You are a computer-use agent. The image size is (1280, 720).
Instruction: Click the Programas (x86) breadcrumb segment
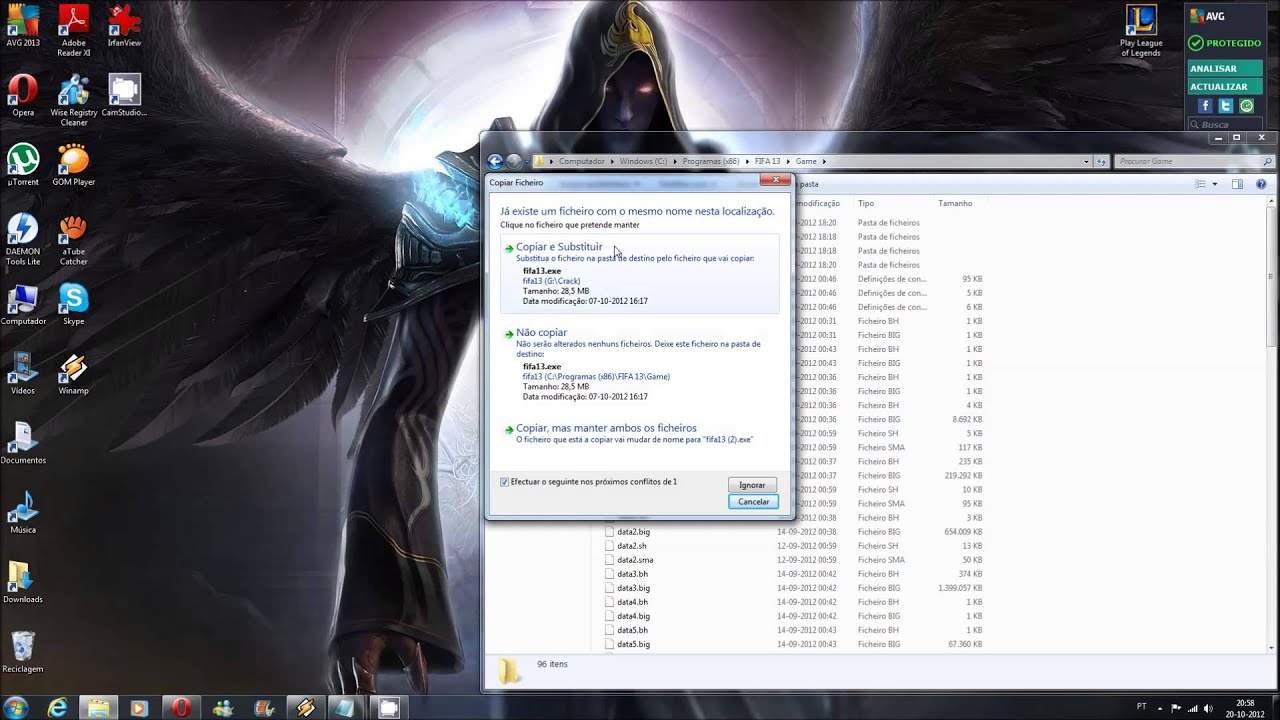coord(710,161)
